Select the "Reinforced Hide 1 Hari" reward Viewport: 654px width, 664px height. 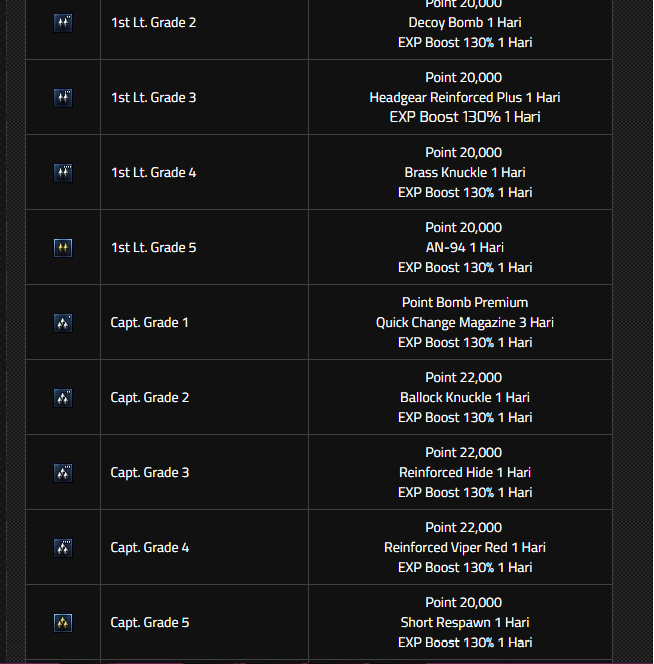(x=464, y=472)
